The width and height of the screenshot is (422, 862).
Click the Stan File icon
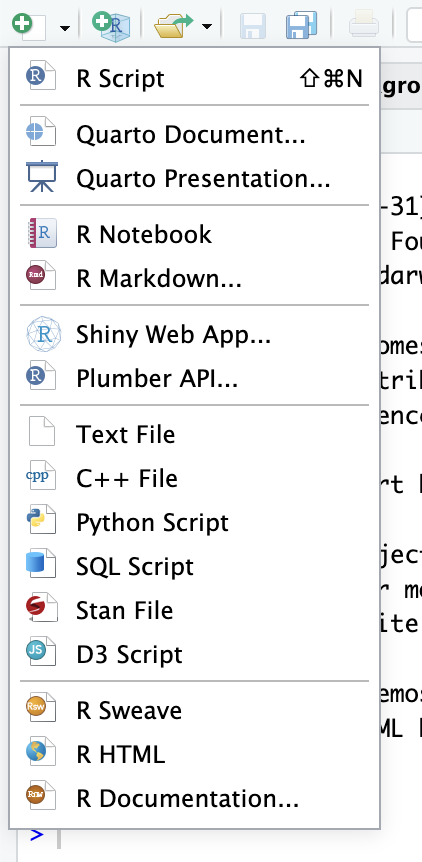tap(41, 607)
